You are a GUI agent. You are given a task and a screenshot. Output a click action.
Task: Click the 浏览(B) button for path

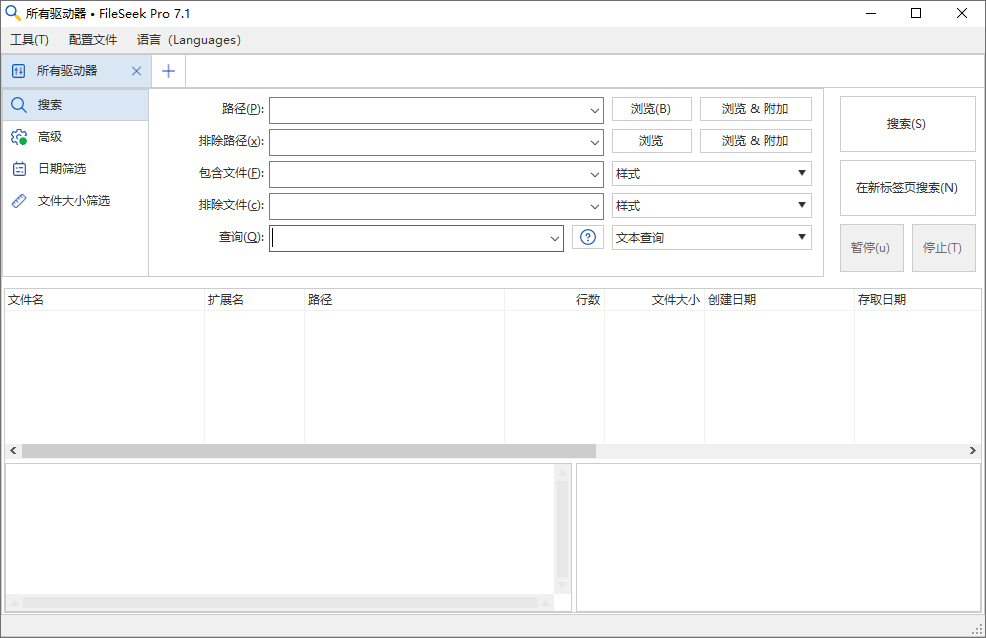651,109
